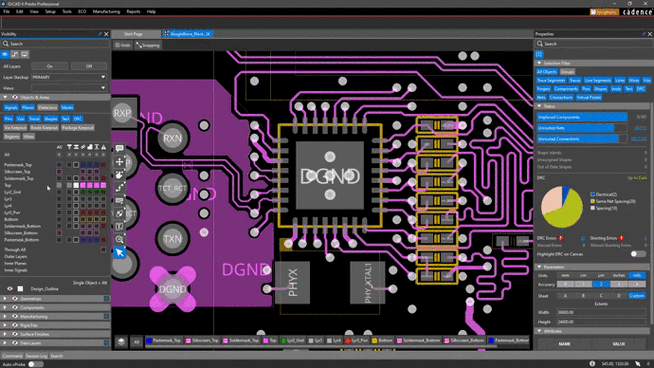Viewport: 654px width, 368px height.
Task: Open the nets view tab in Visibility
Action: 15,54
